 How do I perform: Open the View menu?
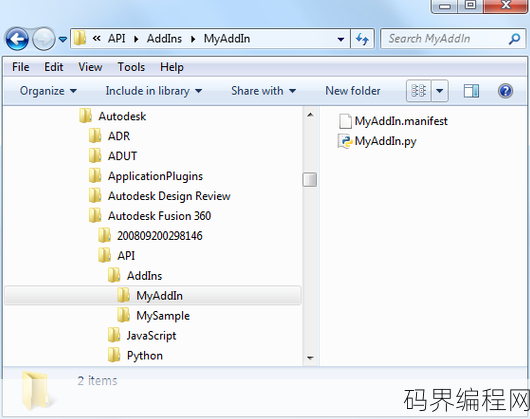[90, 67]
